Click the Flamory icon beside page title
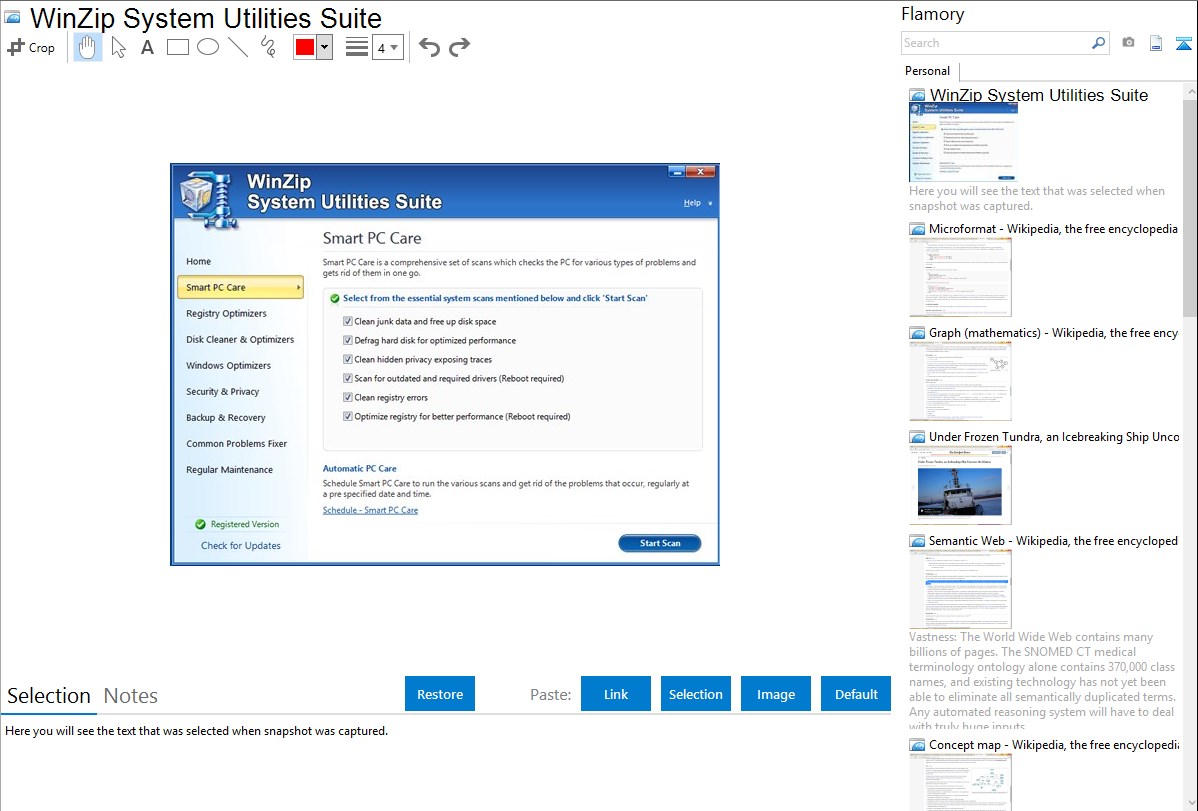Screen dimensions: 1198x811 click(x=12, y=18)
